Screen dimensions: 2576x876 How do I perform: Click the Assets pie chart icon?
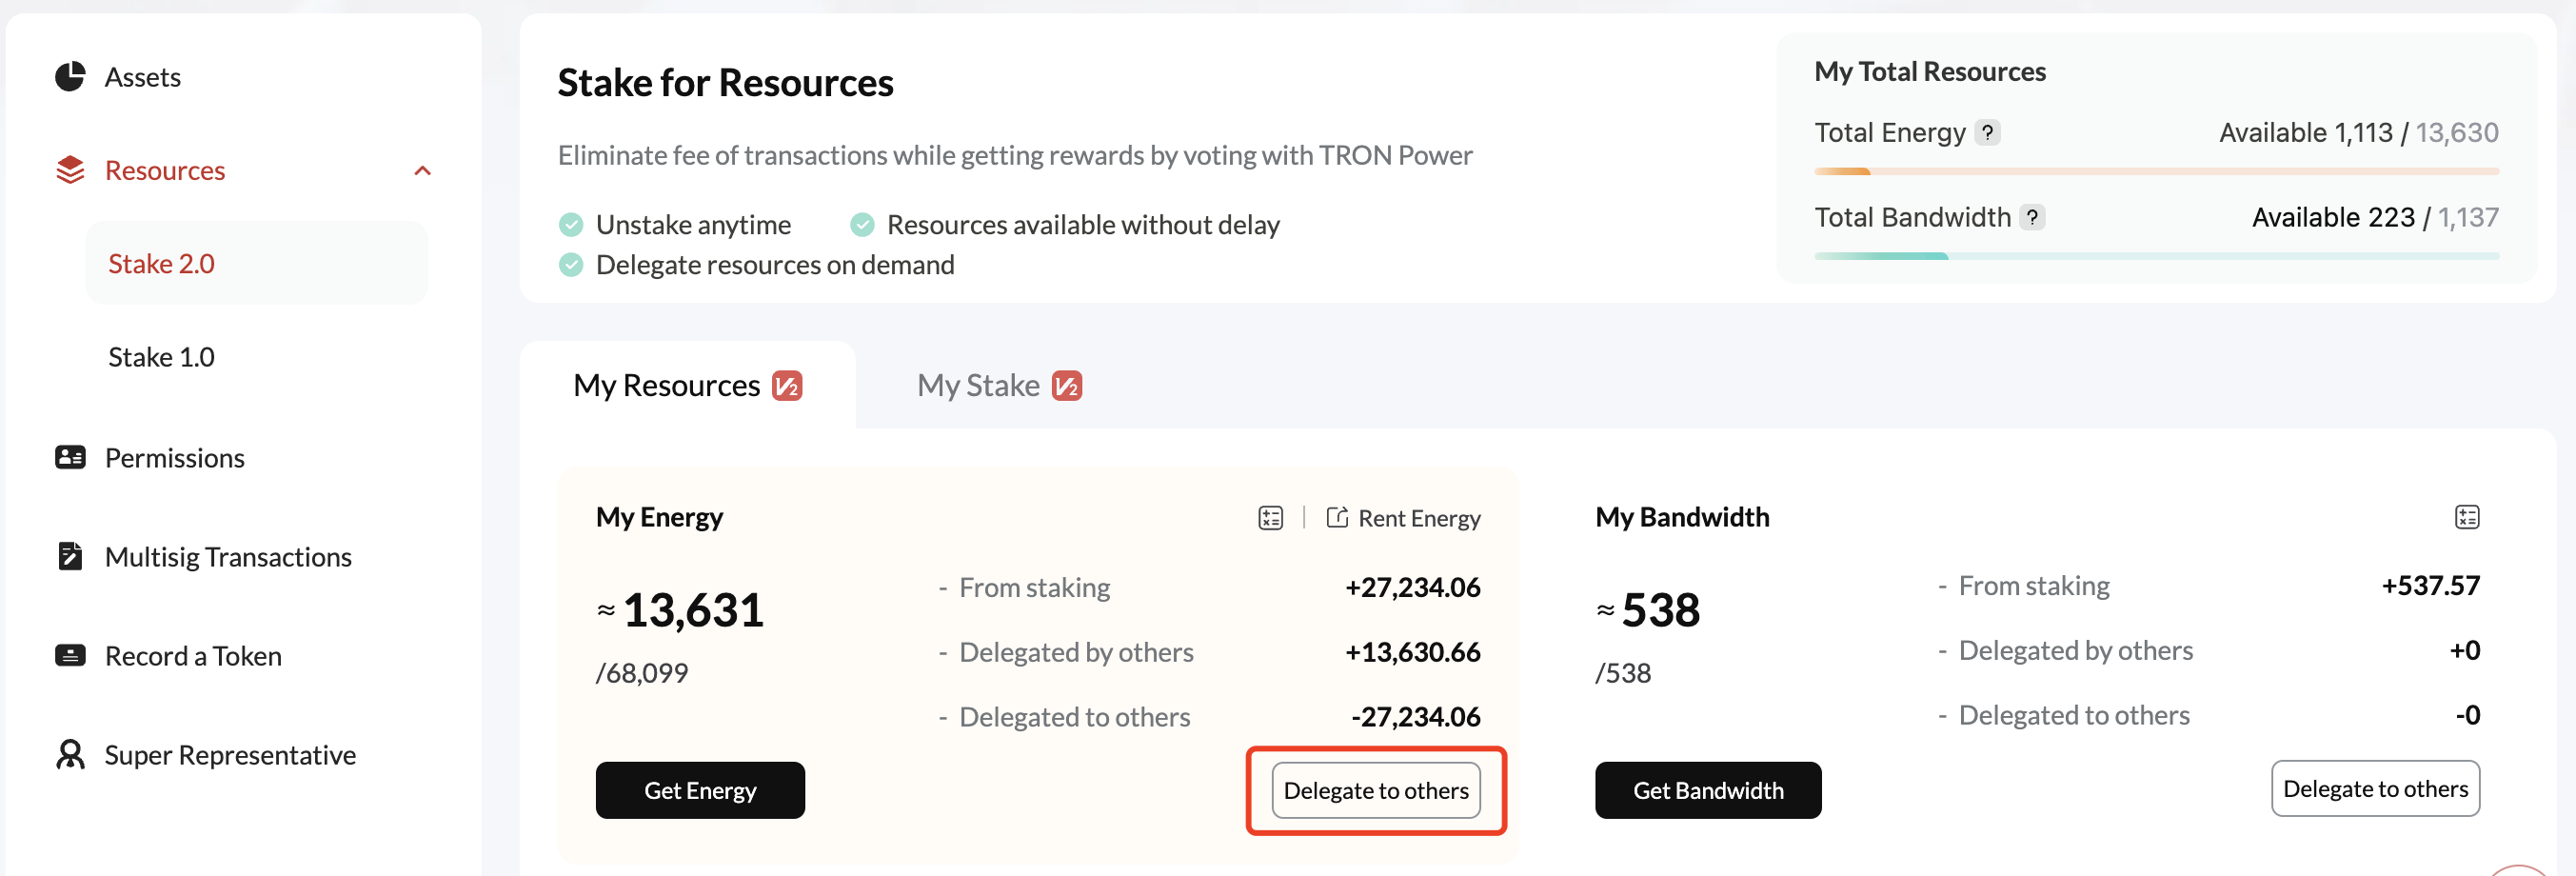[70, 77]
